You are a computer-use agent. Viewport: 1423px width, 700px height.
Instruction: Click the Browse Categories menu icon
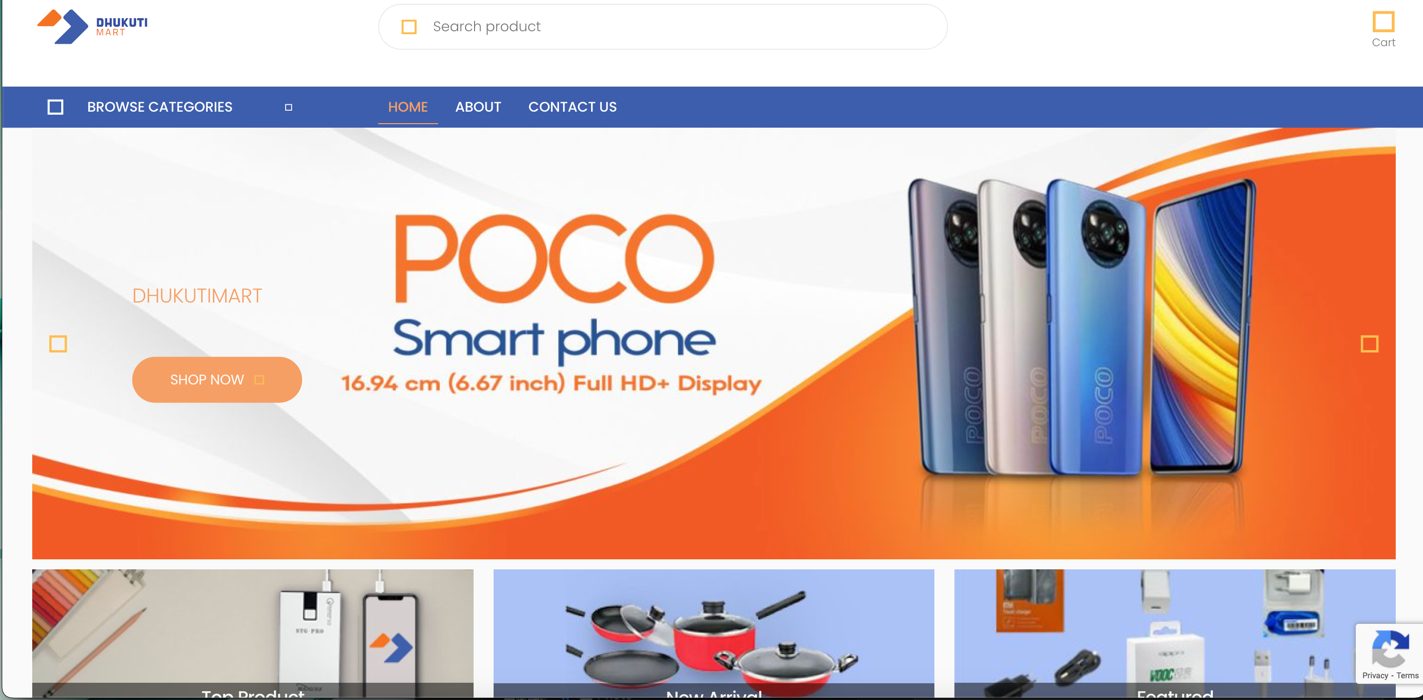56,107
